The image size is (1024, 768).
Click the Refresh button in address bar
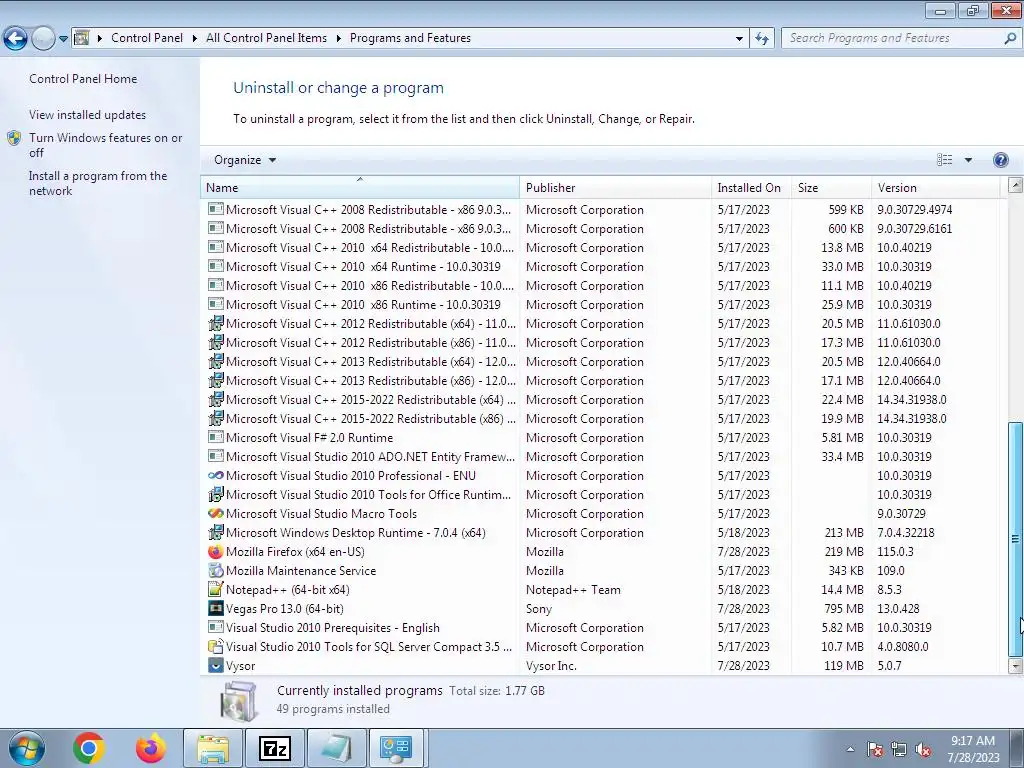tap(762, 39)
